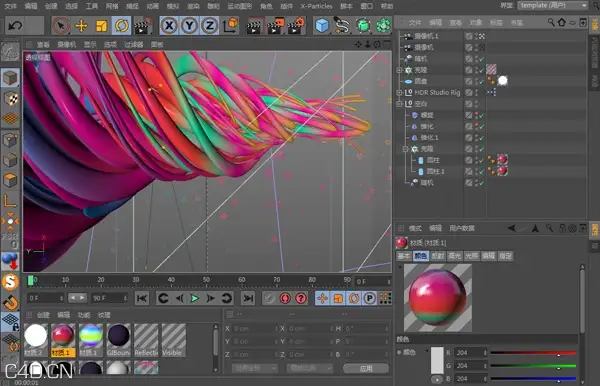
Task: Click Record Active Objects red button
Action: [285, 298]
